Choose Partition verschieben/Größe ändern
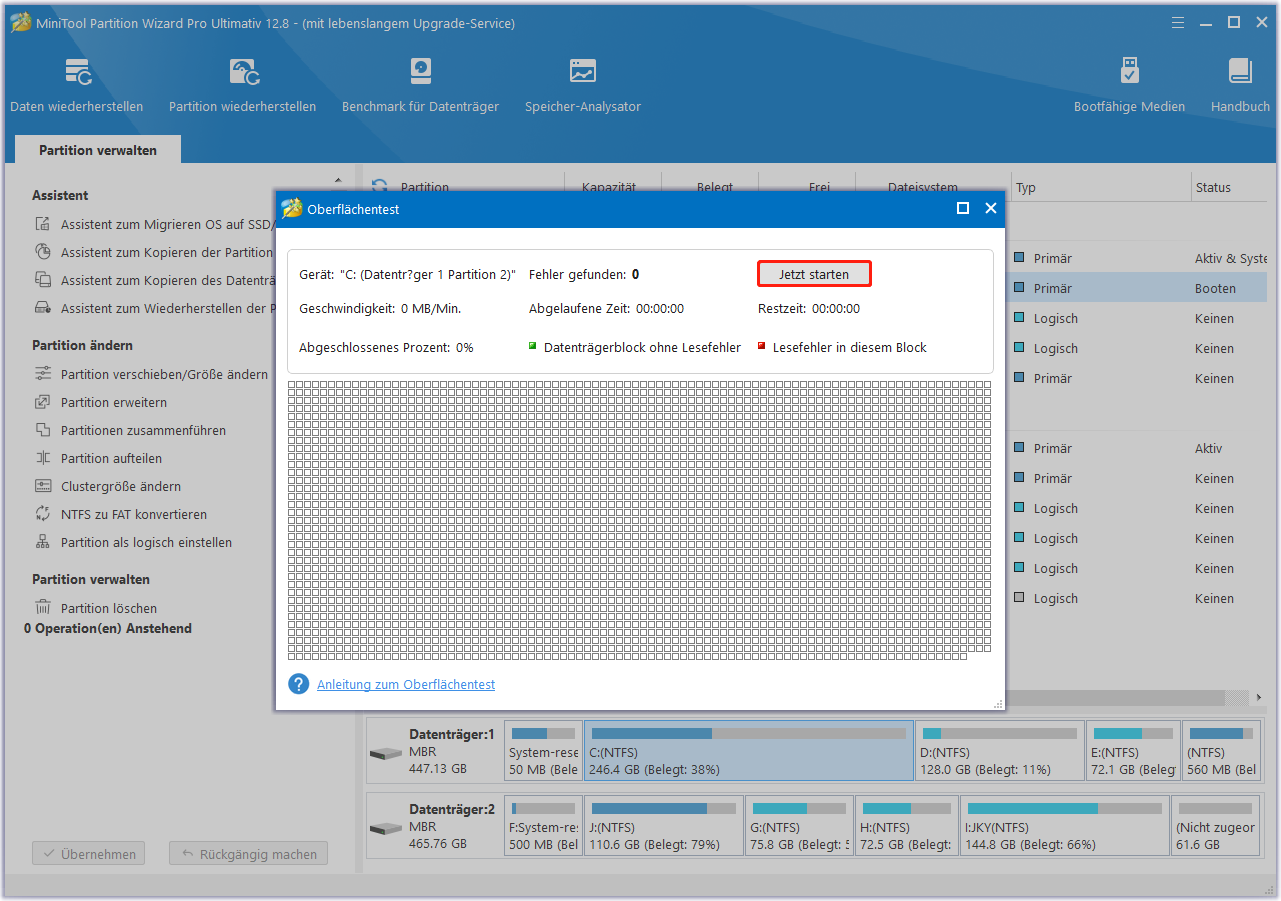1281x901 pixels. click(151, 374)
